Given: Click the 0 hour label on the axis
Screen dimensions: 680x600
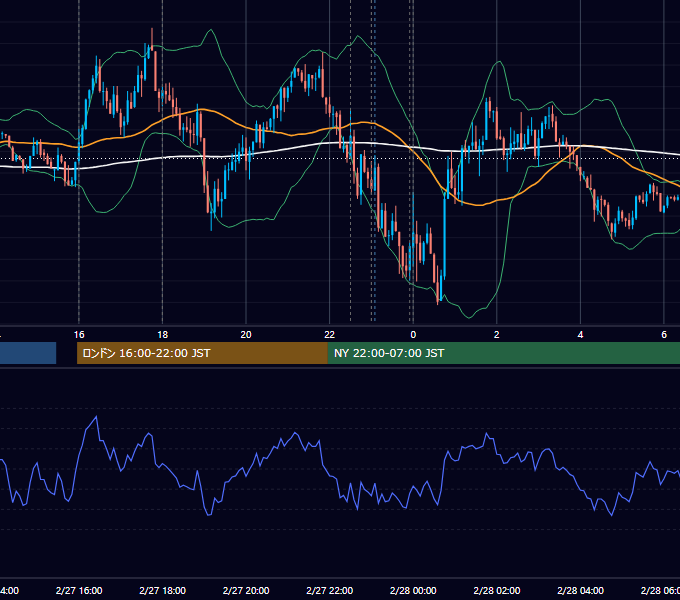Looking at the screenshot, I should coord(413,335).
